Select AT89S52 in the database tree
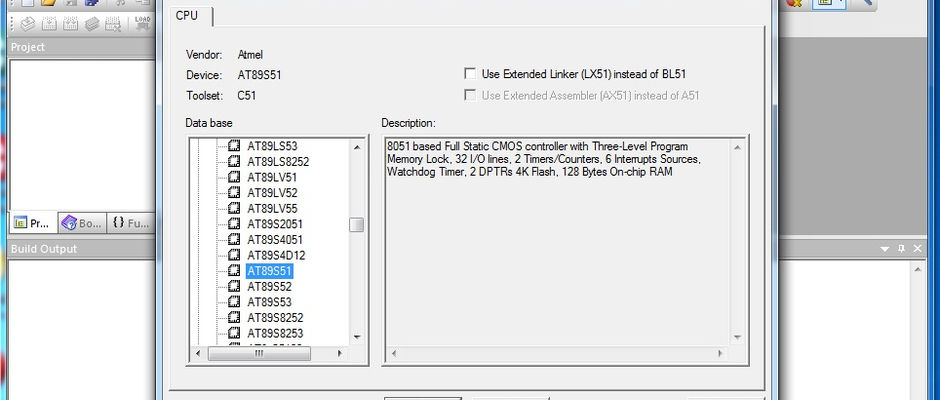The image size is (940, 400). (269, 286)
